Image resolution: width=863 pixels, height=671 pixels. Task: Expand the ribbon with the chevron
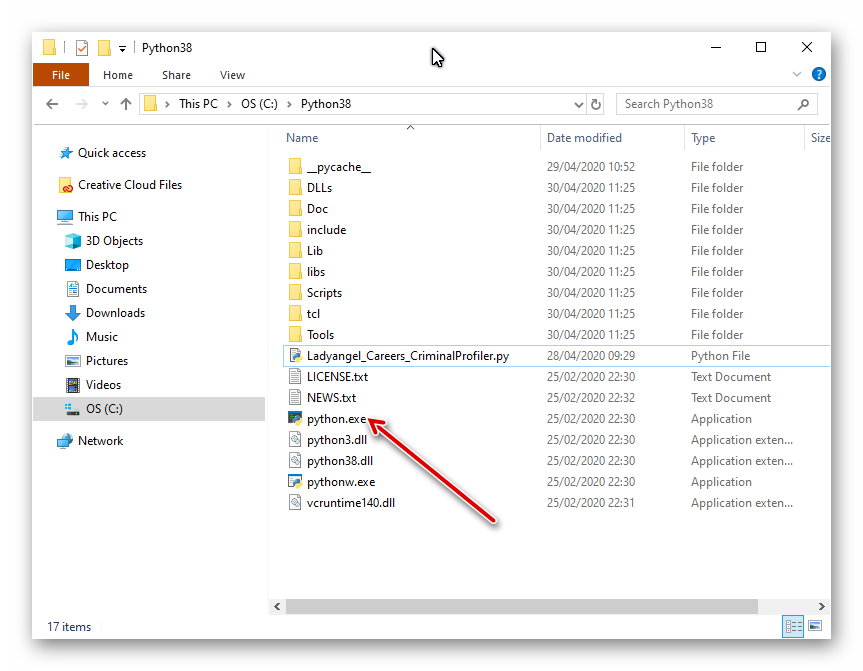point(796,74)
